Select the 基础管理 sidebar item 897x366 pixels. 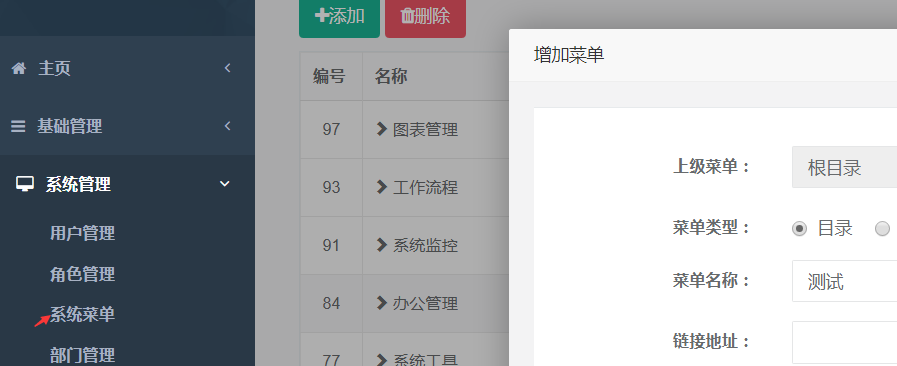[x=127, y=126]
